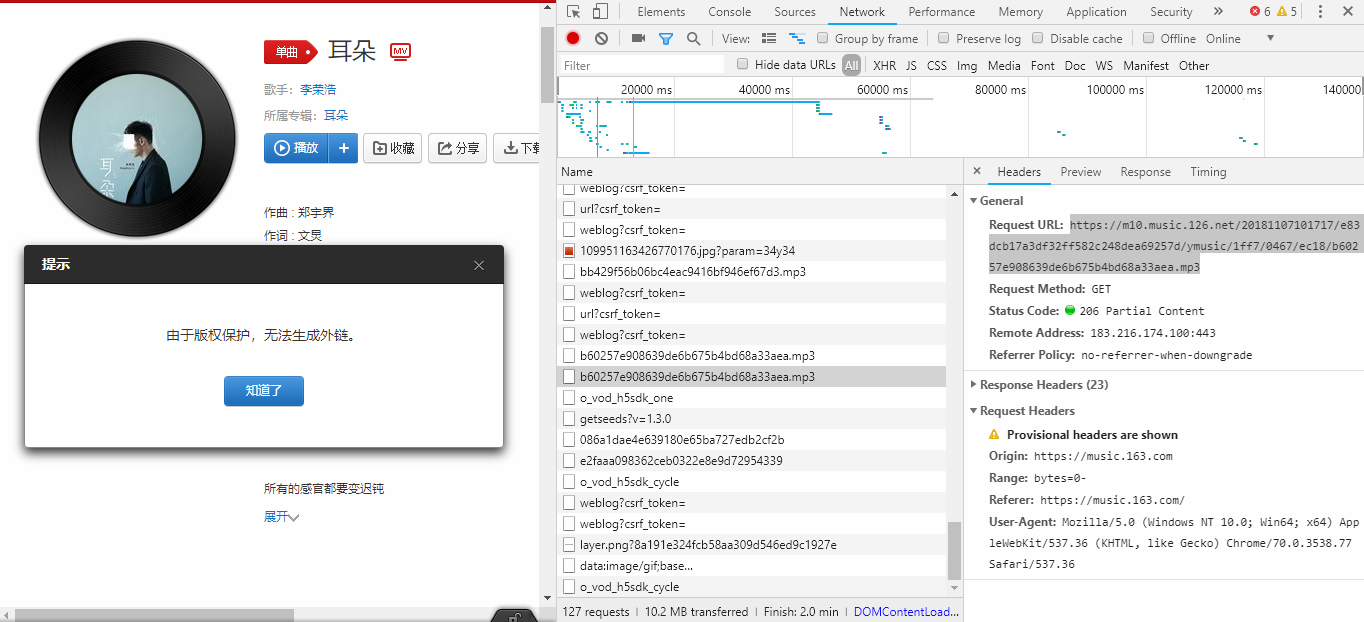Search within network requests

693,38
